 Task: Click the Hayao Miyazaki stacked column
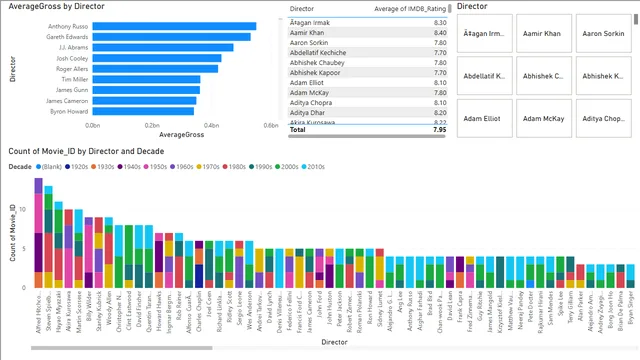[58, 245]
